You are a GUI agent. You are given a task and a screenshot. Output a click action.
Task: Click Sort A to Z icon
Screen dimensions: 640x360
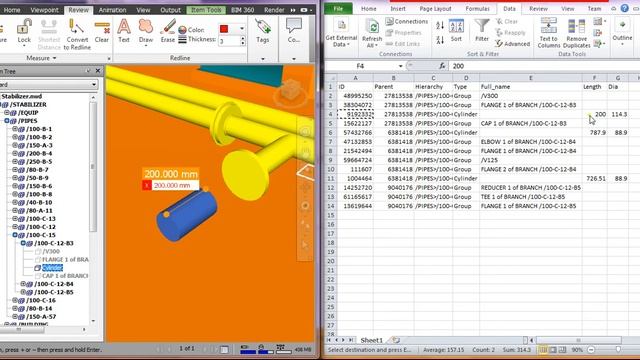click(x=440, y=26)
